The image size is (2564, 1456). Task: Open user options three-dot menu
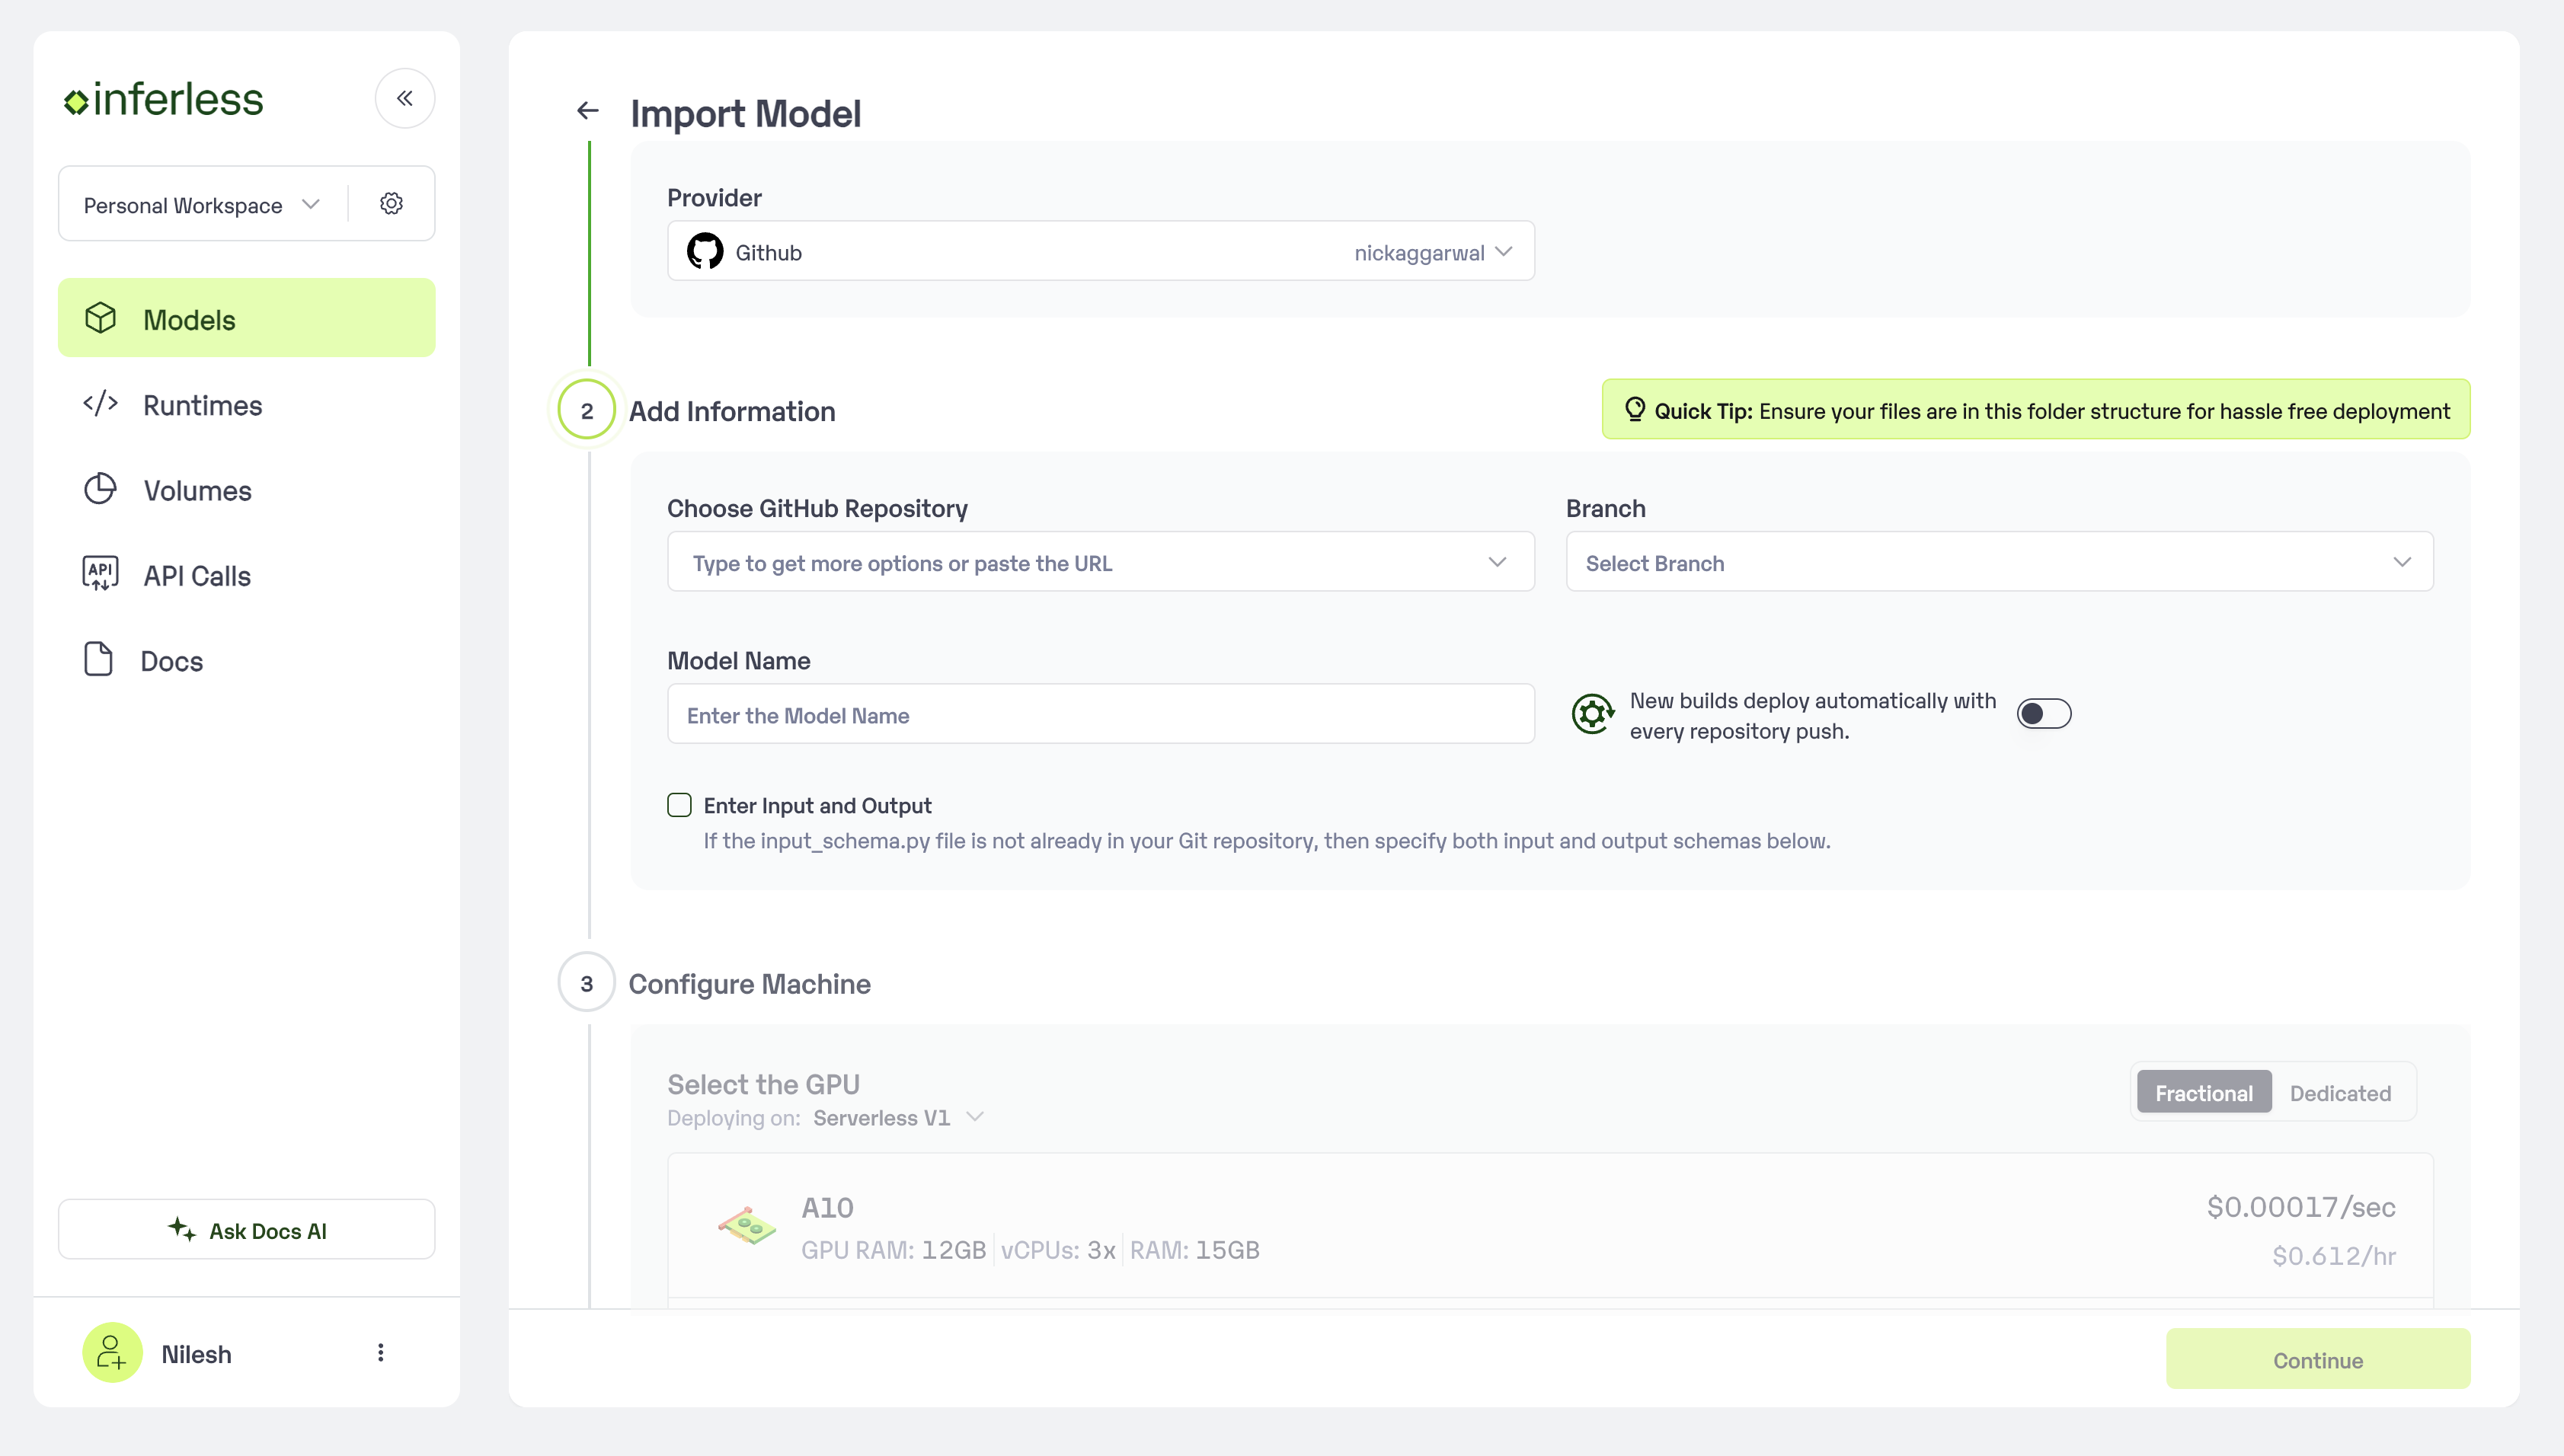tap(380, 1353)
